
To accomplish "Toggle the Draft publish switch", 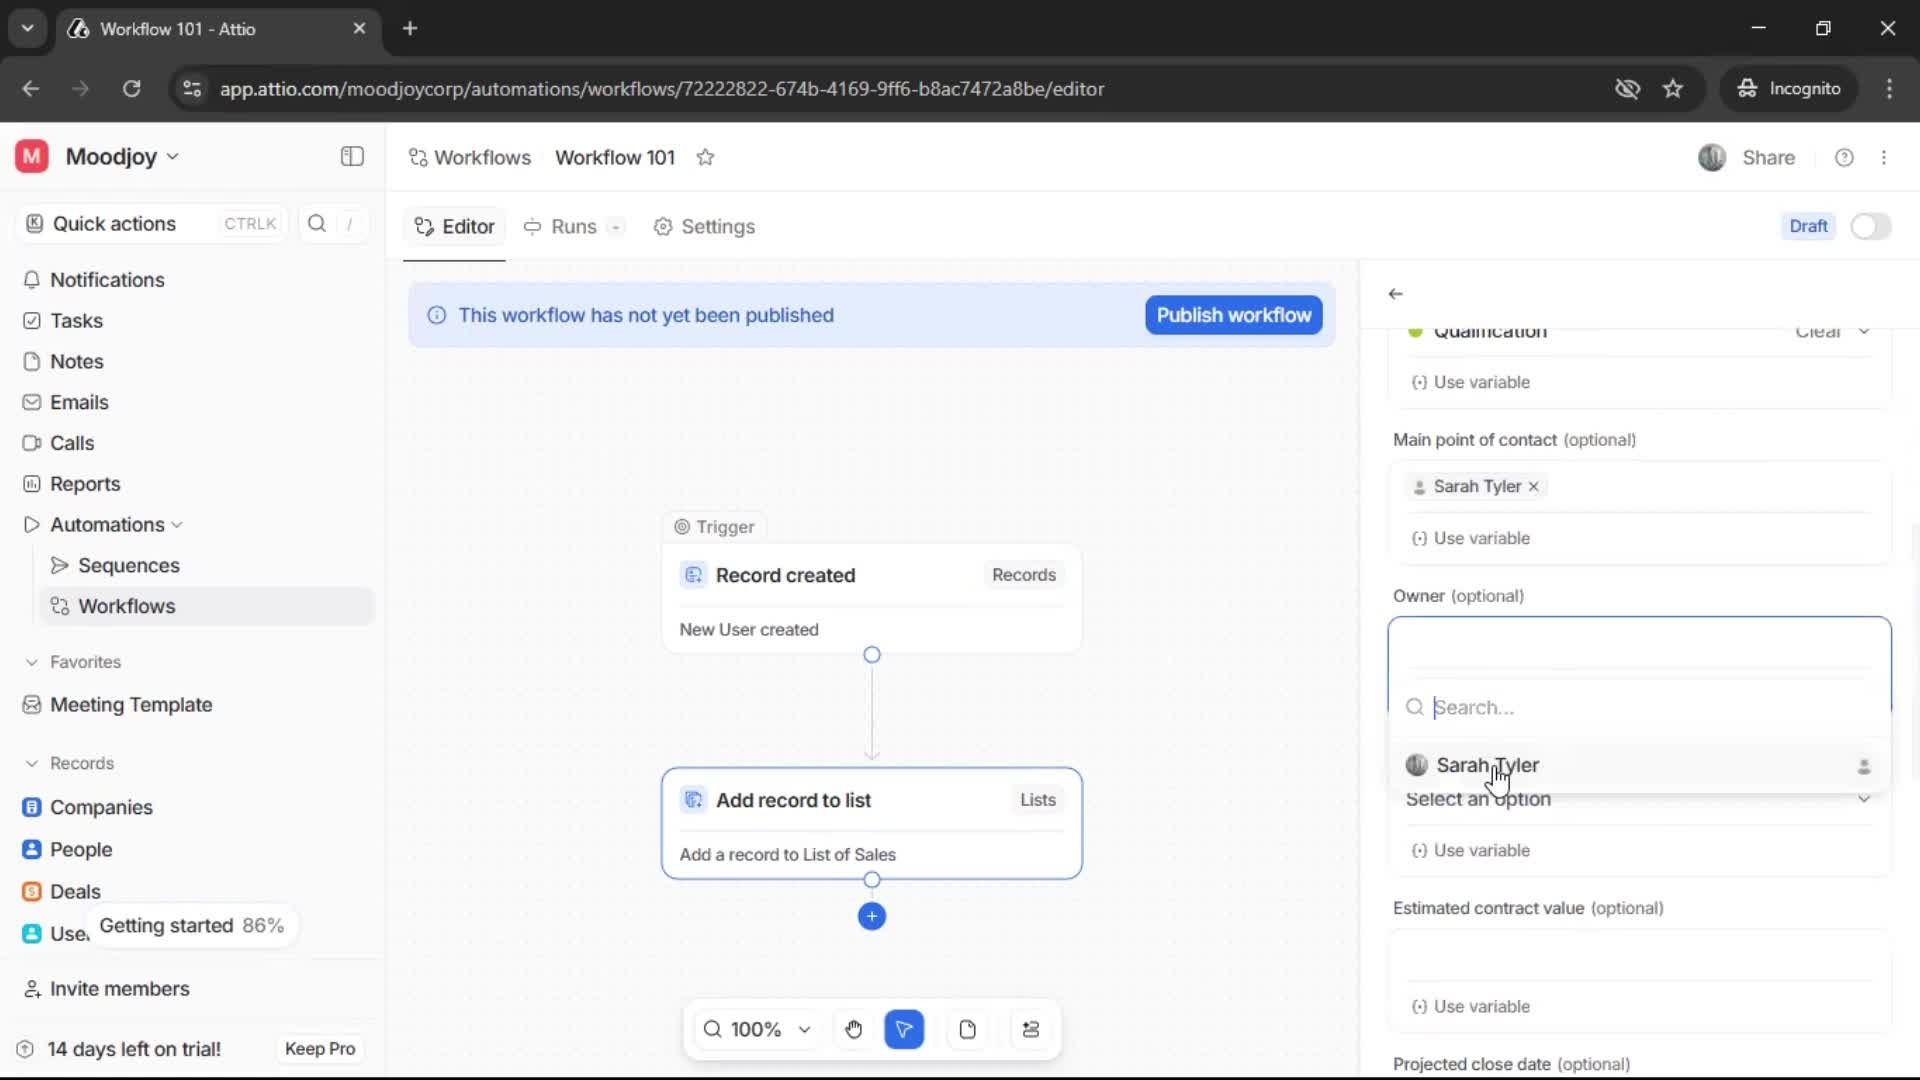I will point(1870,226).
